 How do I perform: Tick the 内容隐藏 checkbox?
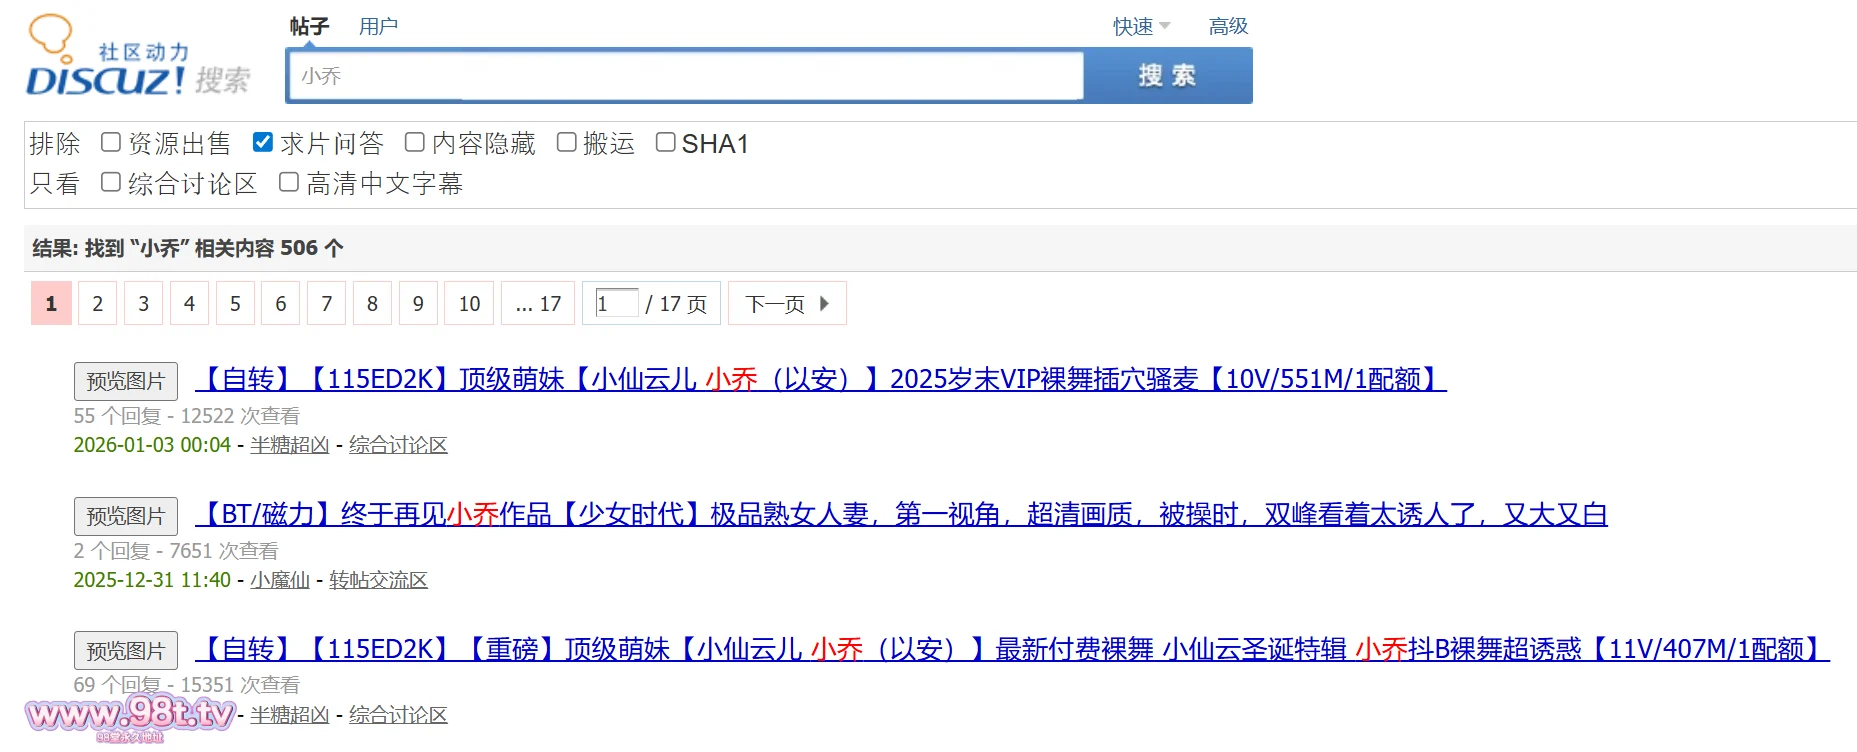[415, 143]
